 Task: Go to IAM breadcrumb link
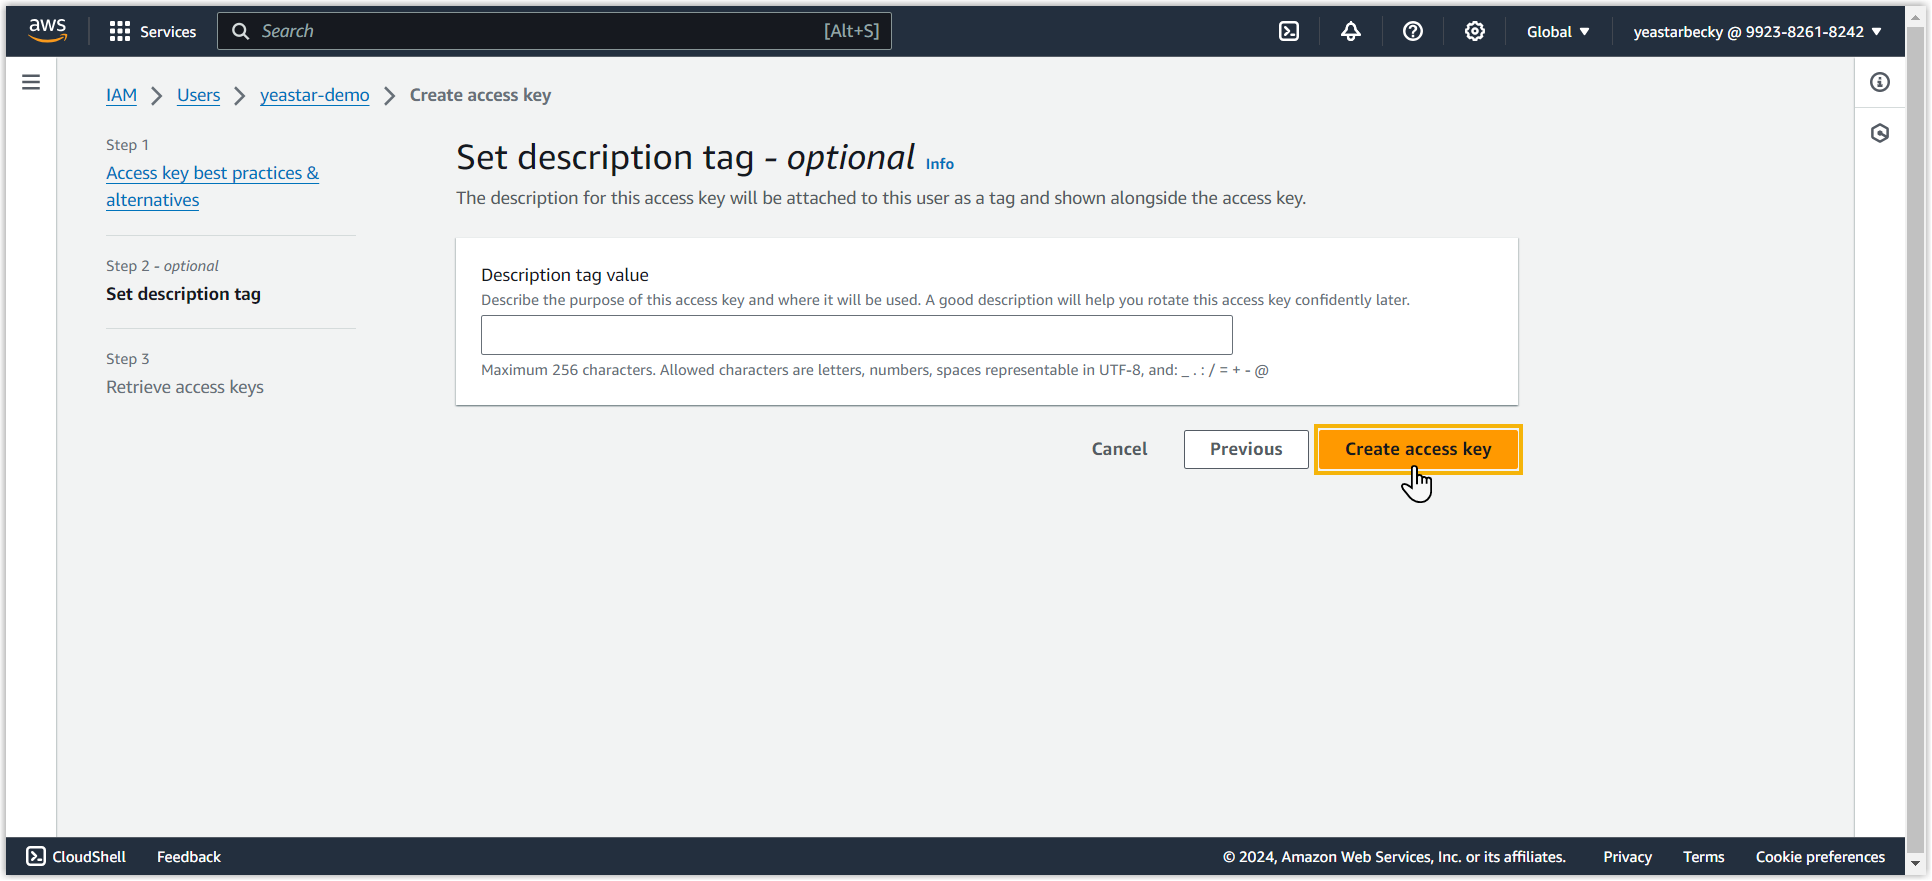121,95
